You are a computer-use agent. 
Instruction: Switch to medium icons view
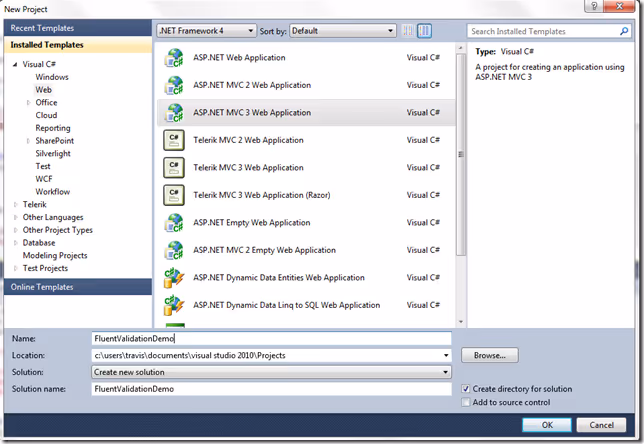[424, 31]
